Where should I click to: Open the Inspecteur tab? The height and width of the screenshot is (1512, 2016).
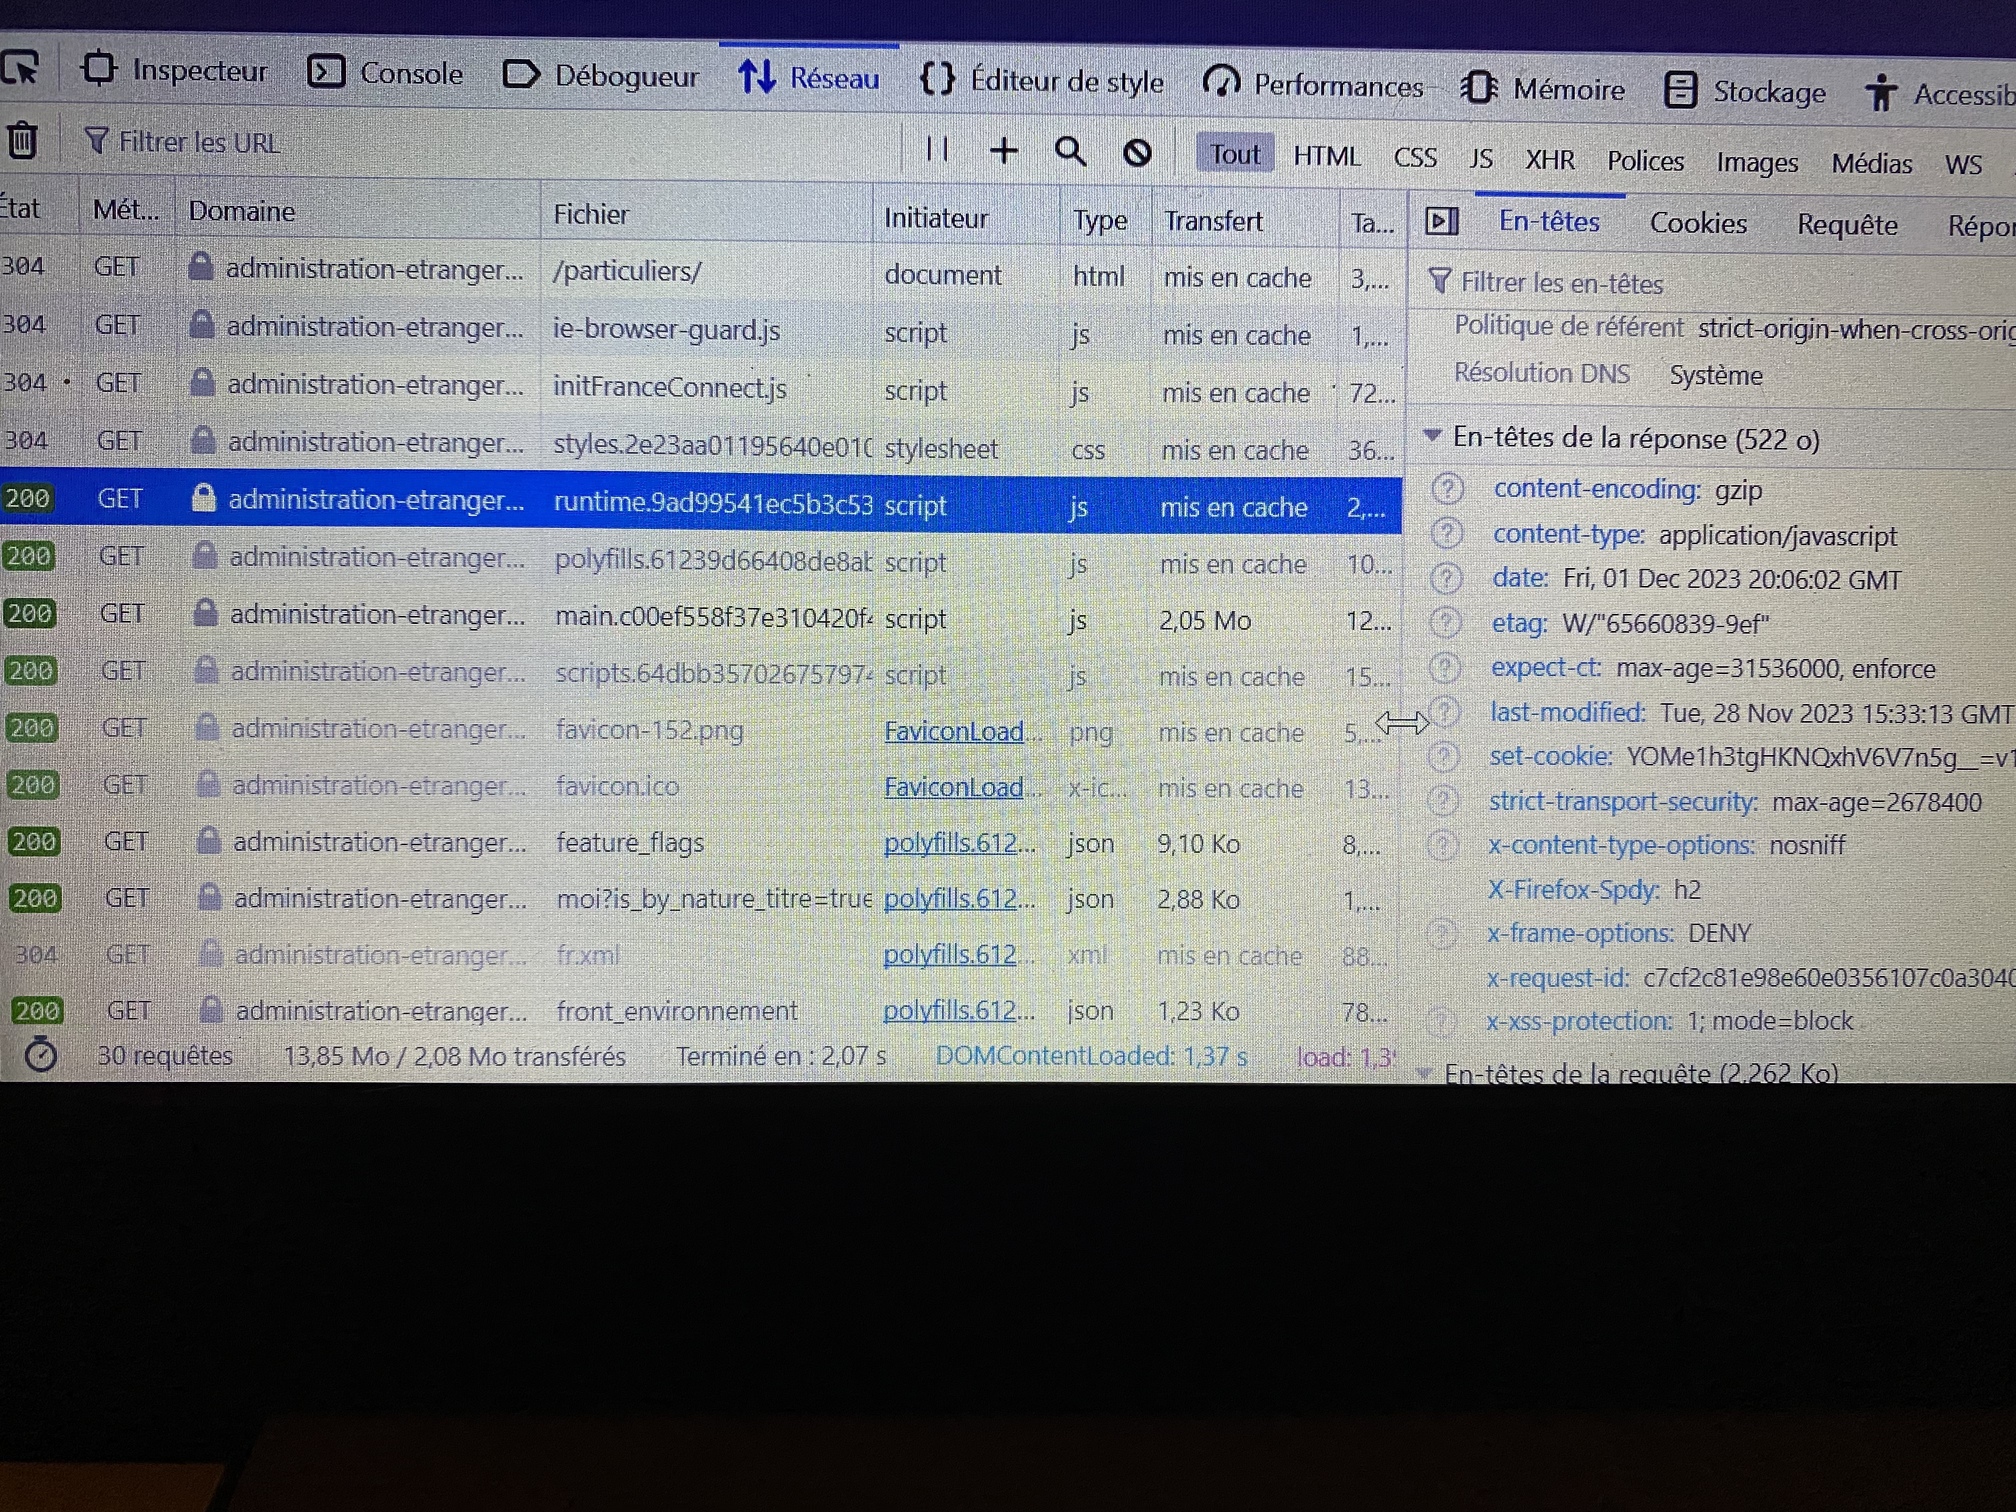tap(176, 70)
